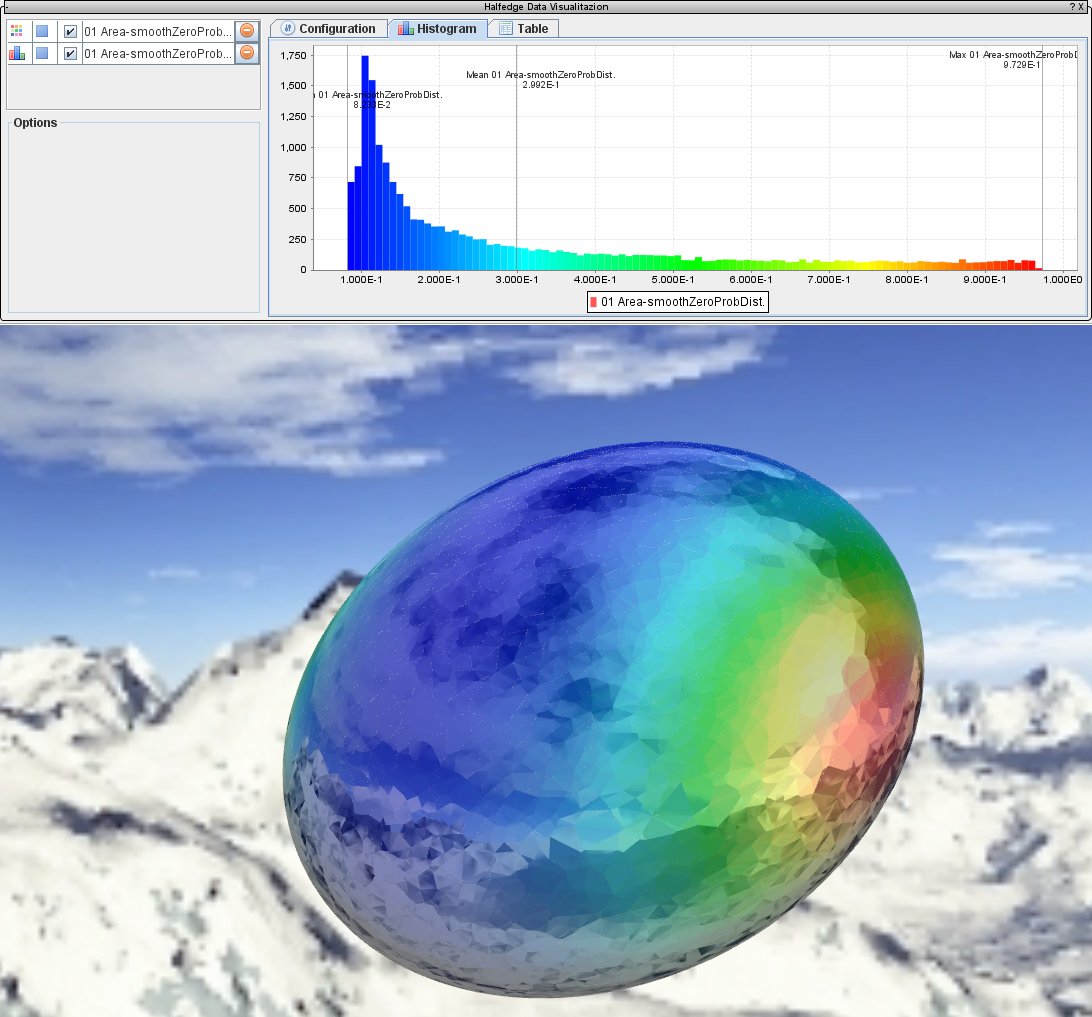The height and width of the screenshot is (1017, 1092).
Task: Click the blue square icon in second row
Action: pyautogui.click(x=42, y=53)
